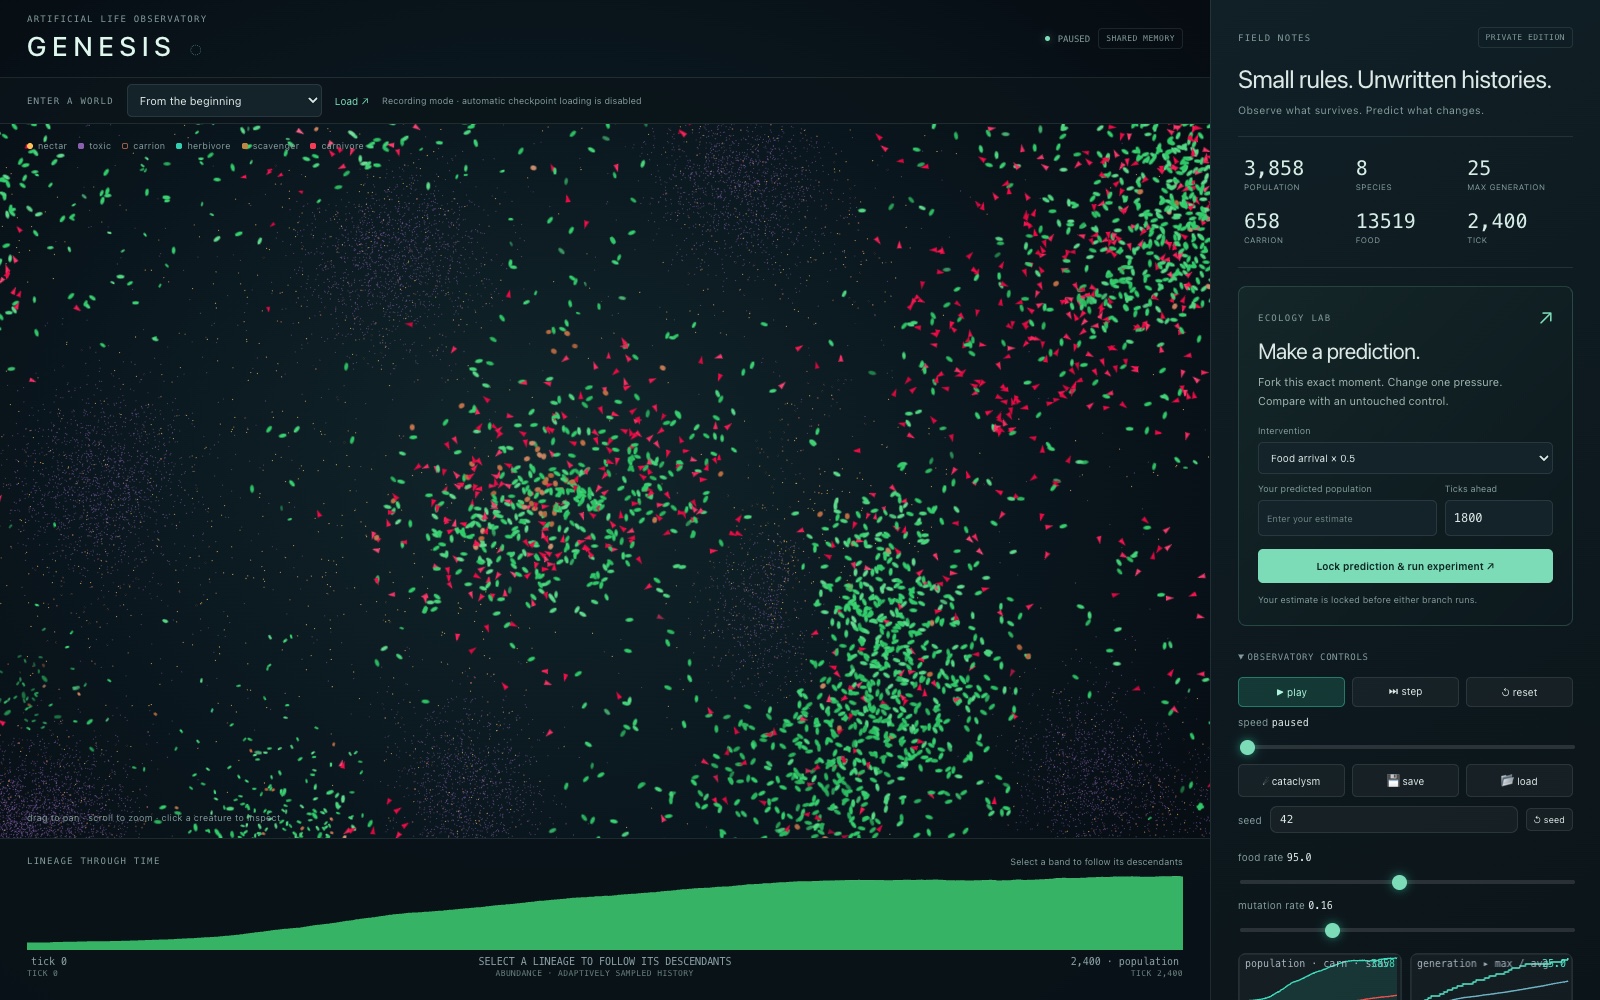The image size is (1600, 1000).
Task: Open the population chart thumbnail
Action: (1320, 977)
